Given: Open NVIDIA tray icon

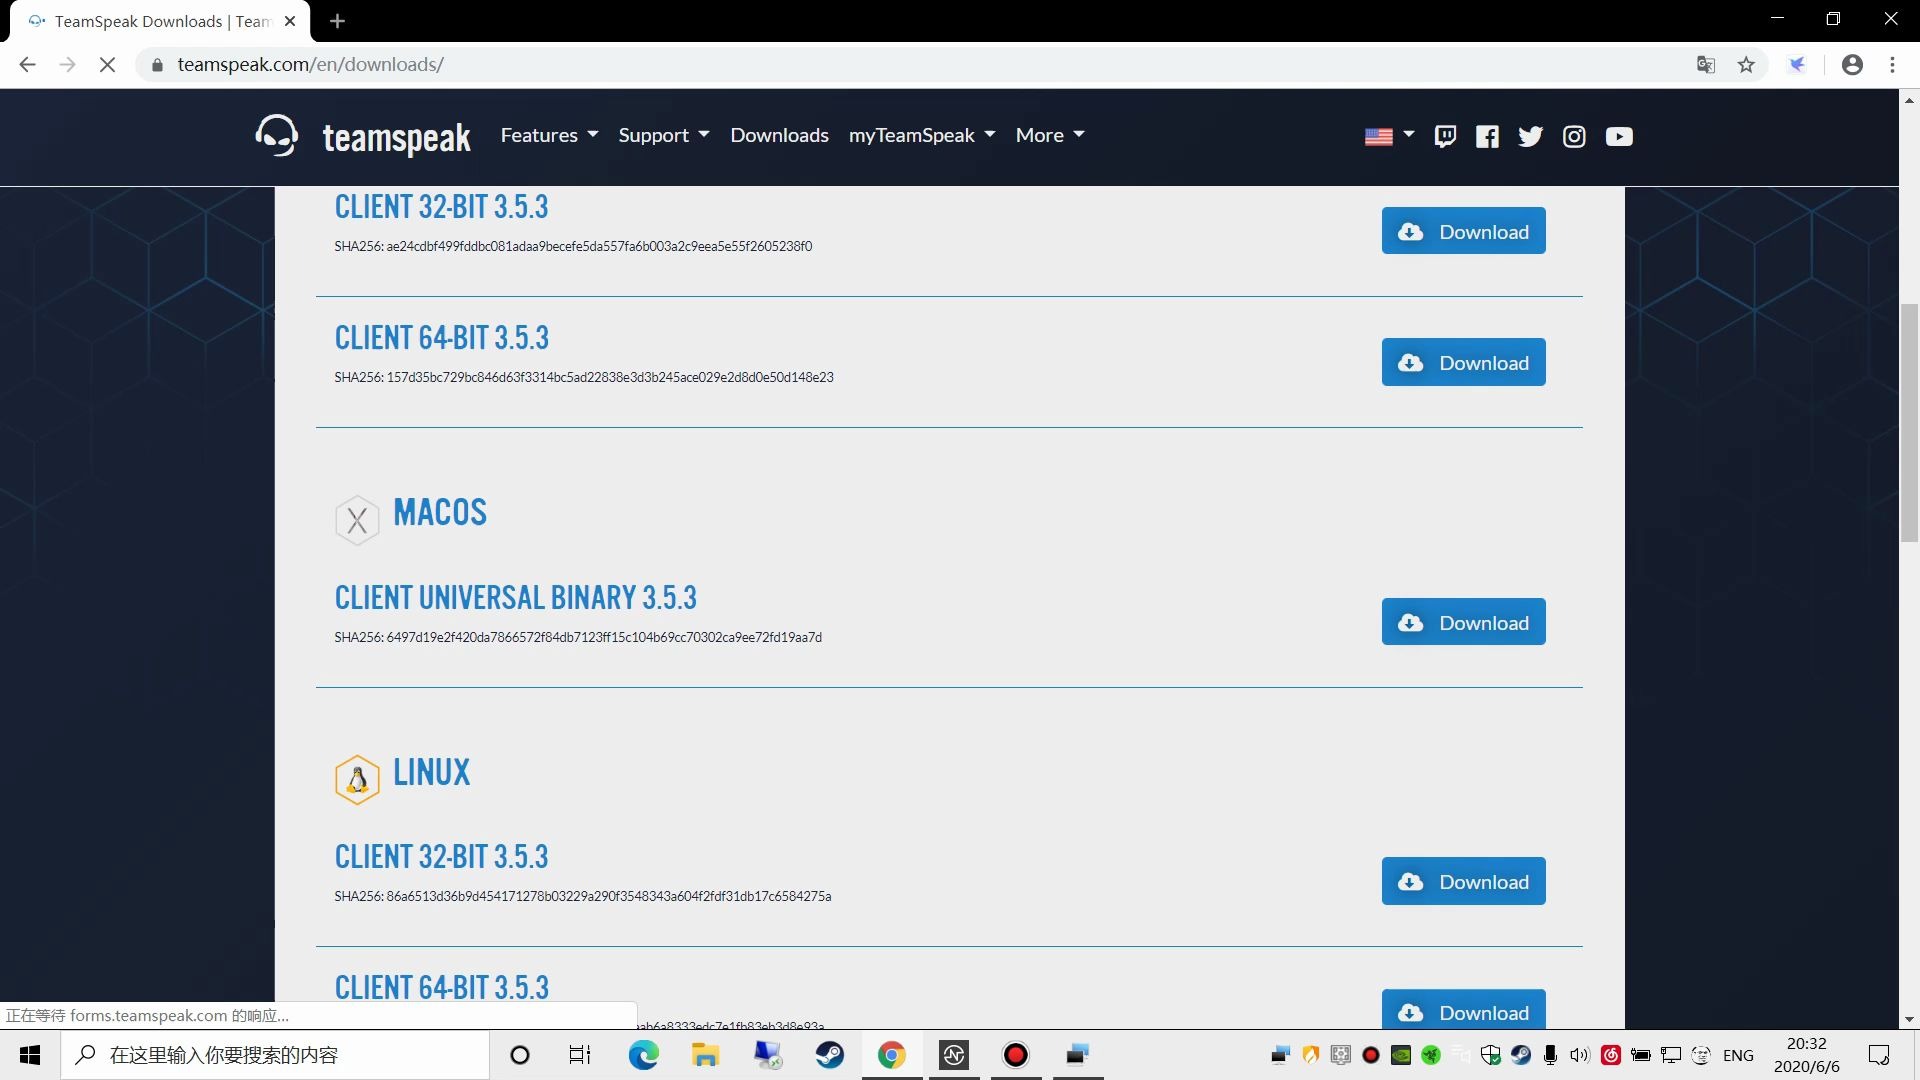Looking at the screenshot, I should coord(1401,1055).
